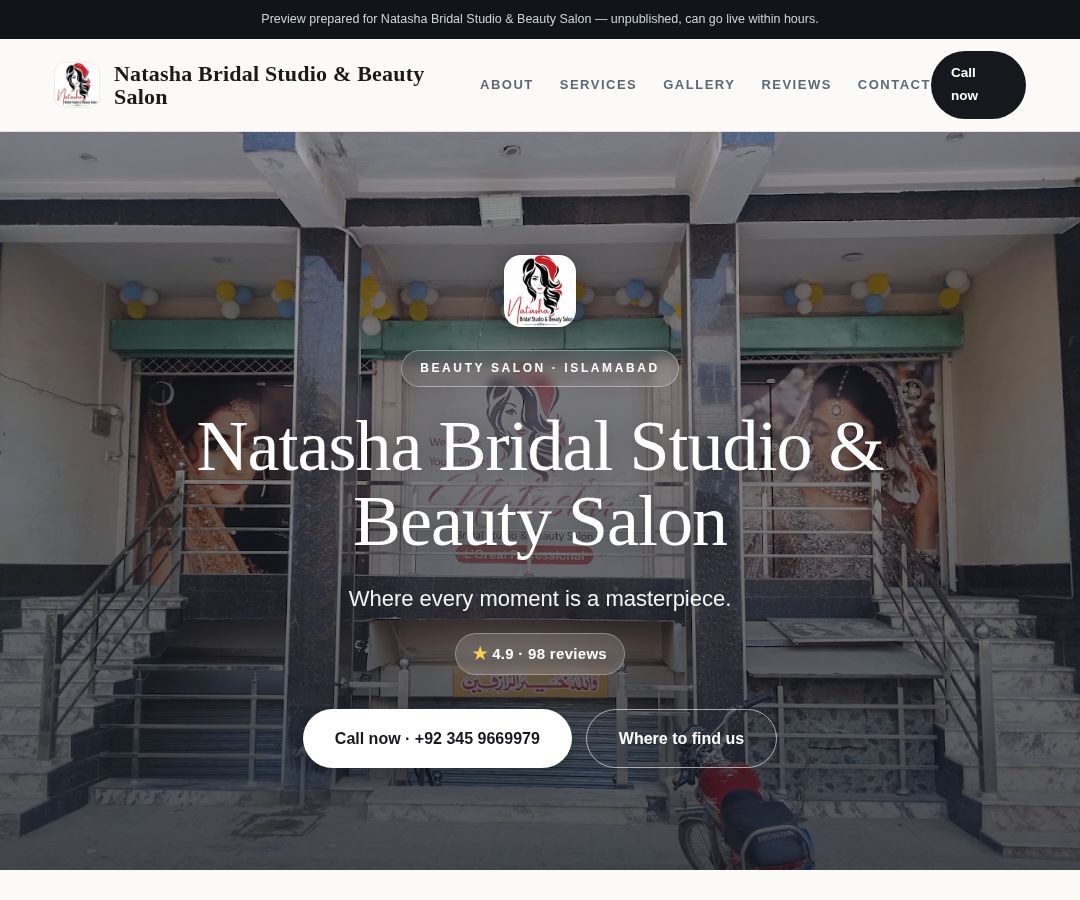Screen dimensions: 1080x900
Task: Go to the Services nav link
Action: [x=598, y=85]
